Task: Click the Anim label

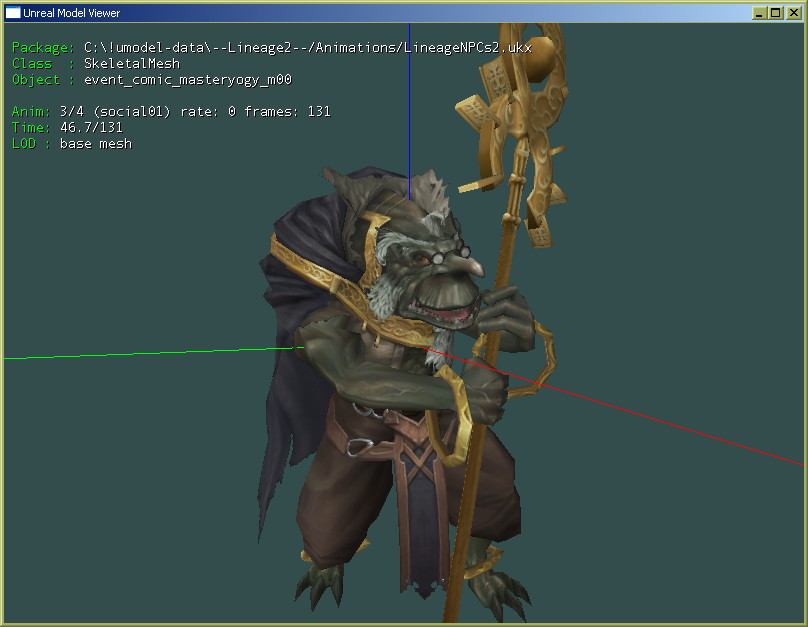Action: [31, 112]
